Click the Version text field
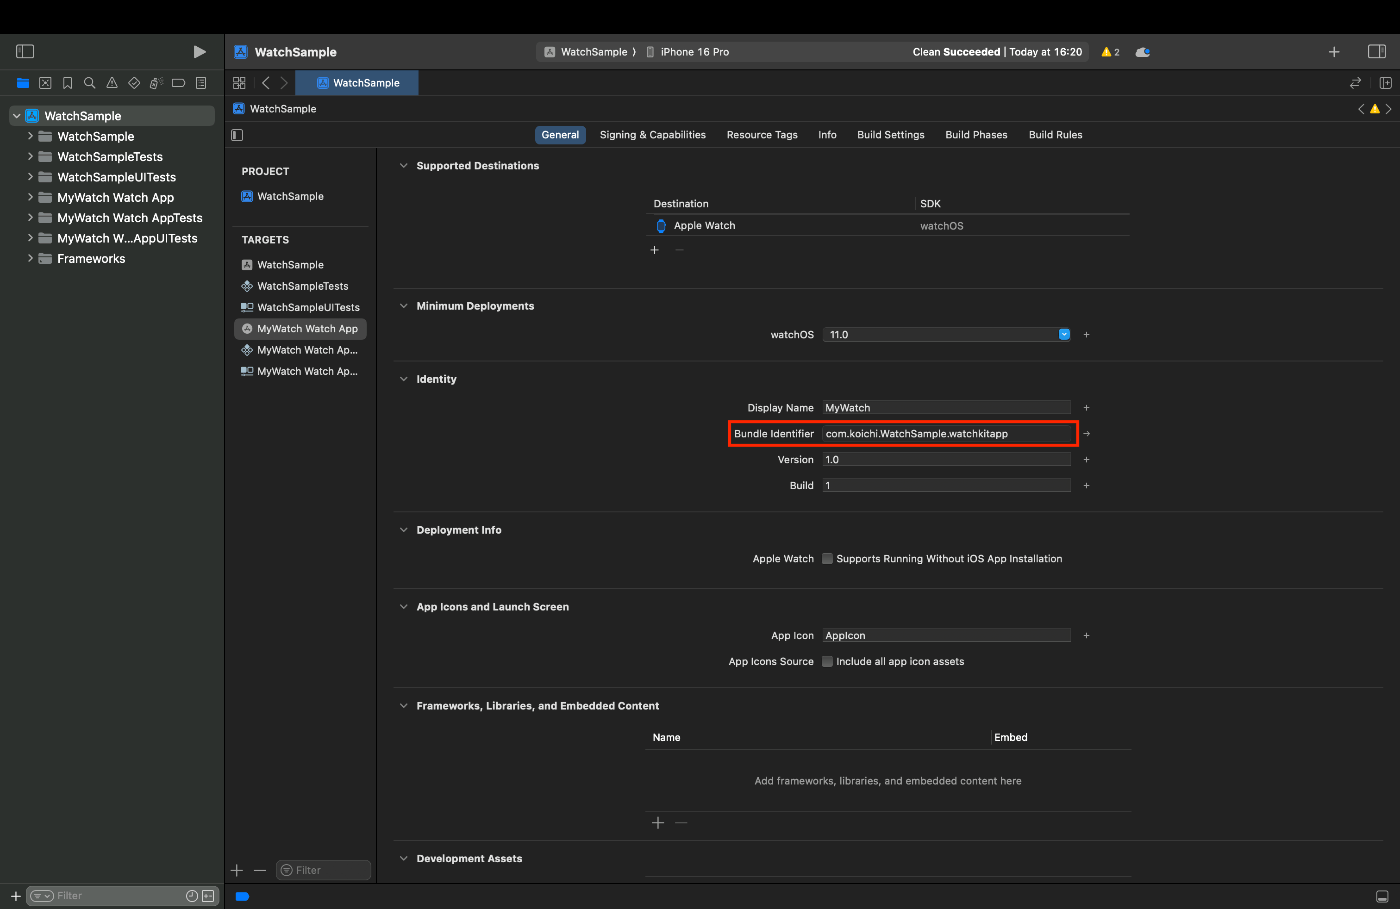 [x=947, y=460]
